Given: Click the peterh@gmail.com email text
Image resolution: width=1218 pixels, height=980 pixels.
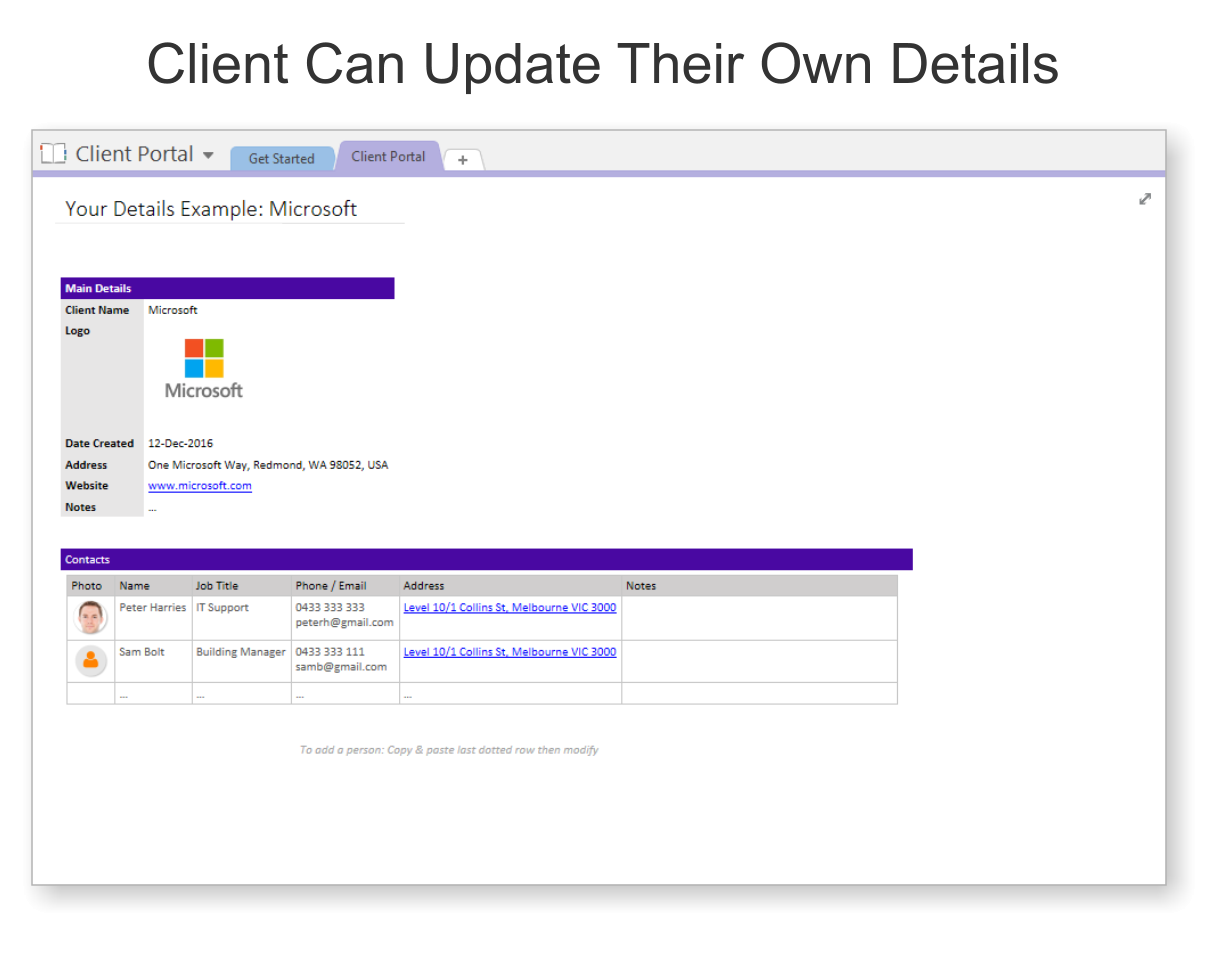Looking at the screenshot, I should [345, 622].
